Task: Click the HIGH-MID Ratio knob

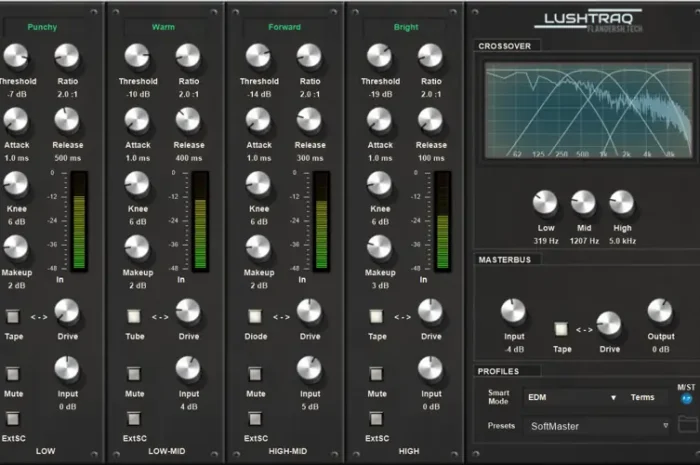Action: tap(309, 56)
